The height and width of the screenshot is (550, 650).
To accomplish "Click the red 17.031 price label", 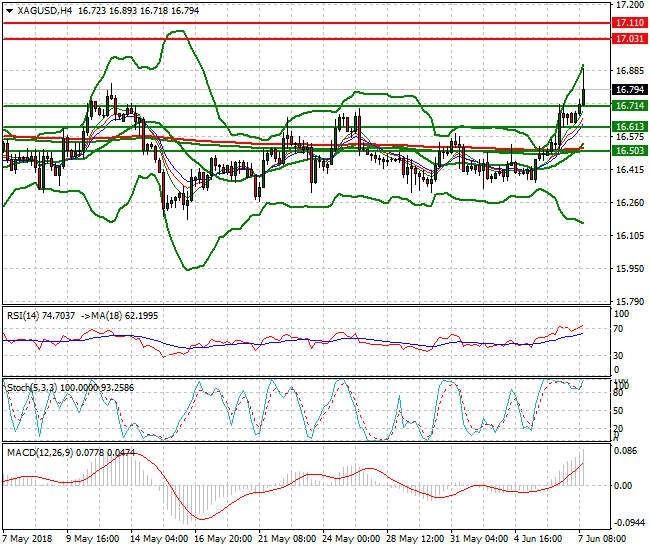I will (x=628, y=38).
